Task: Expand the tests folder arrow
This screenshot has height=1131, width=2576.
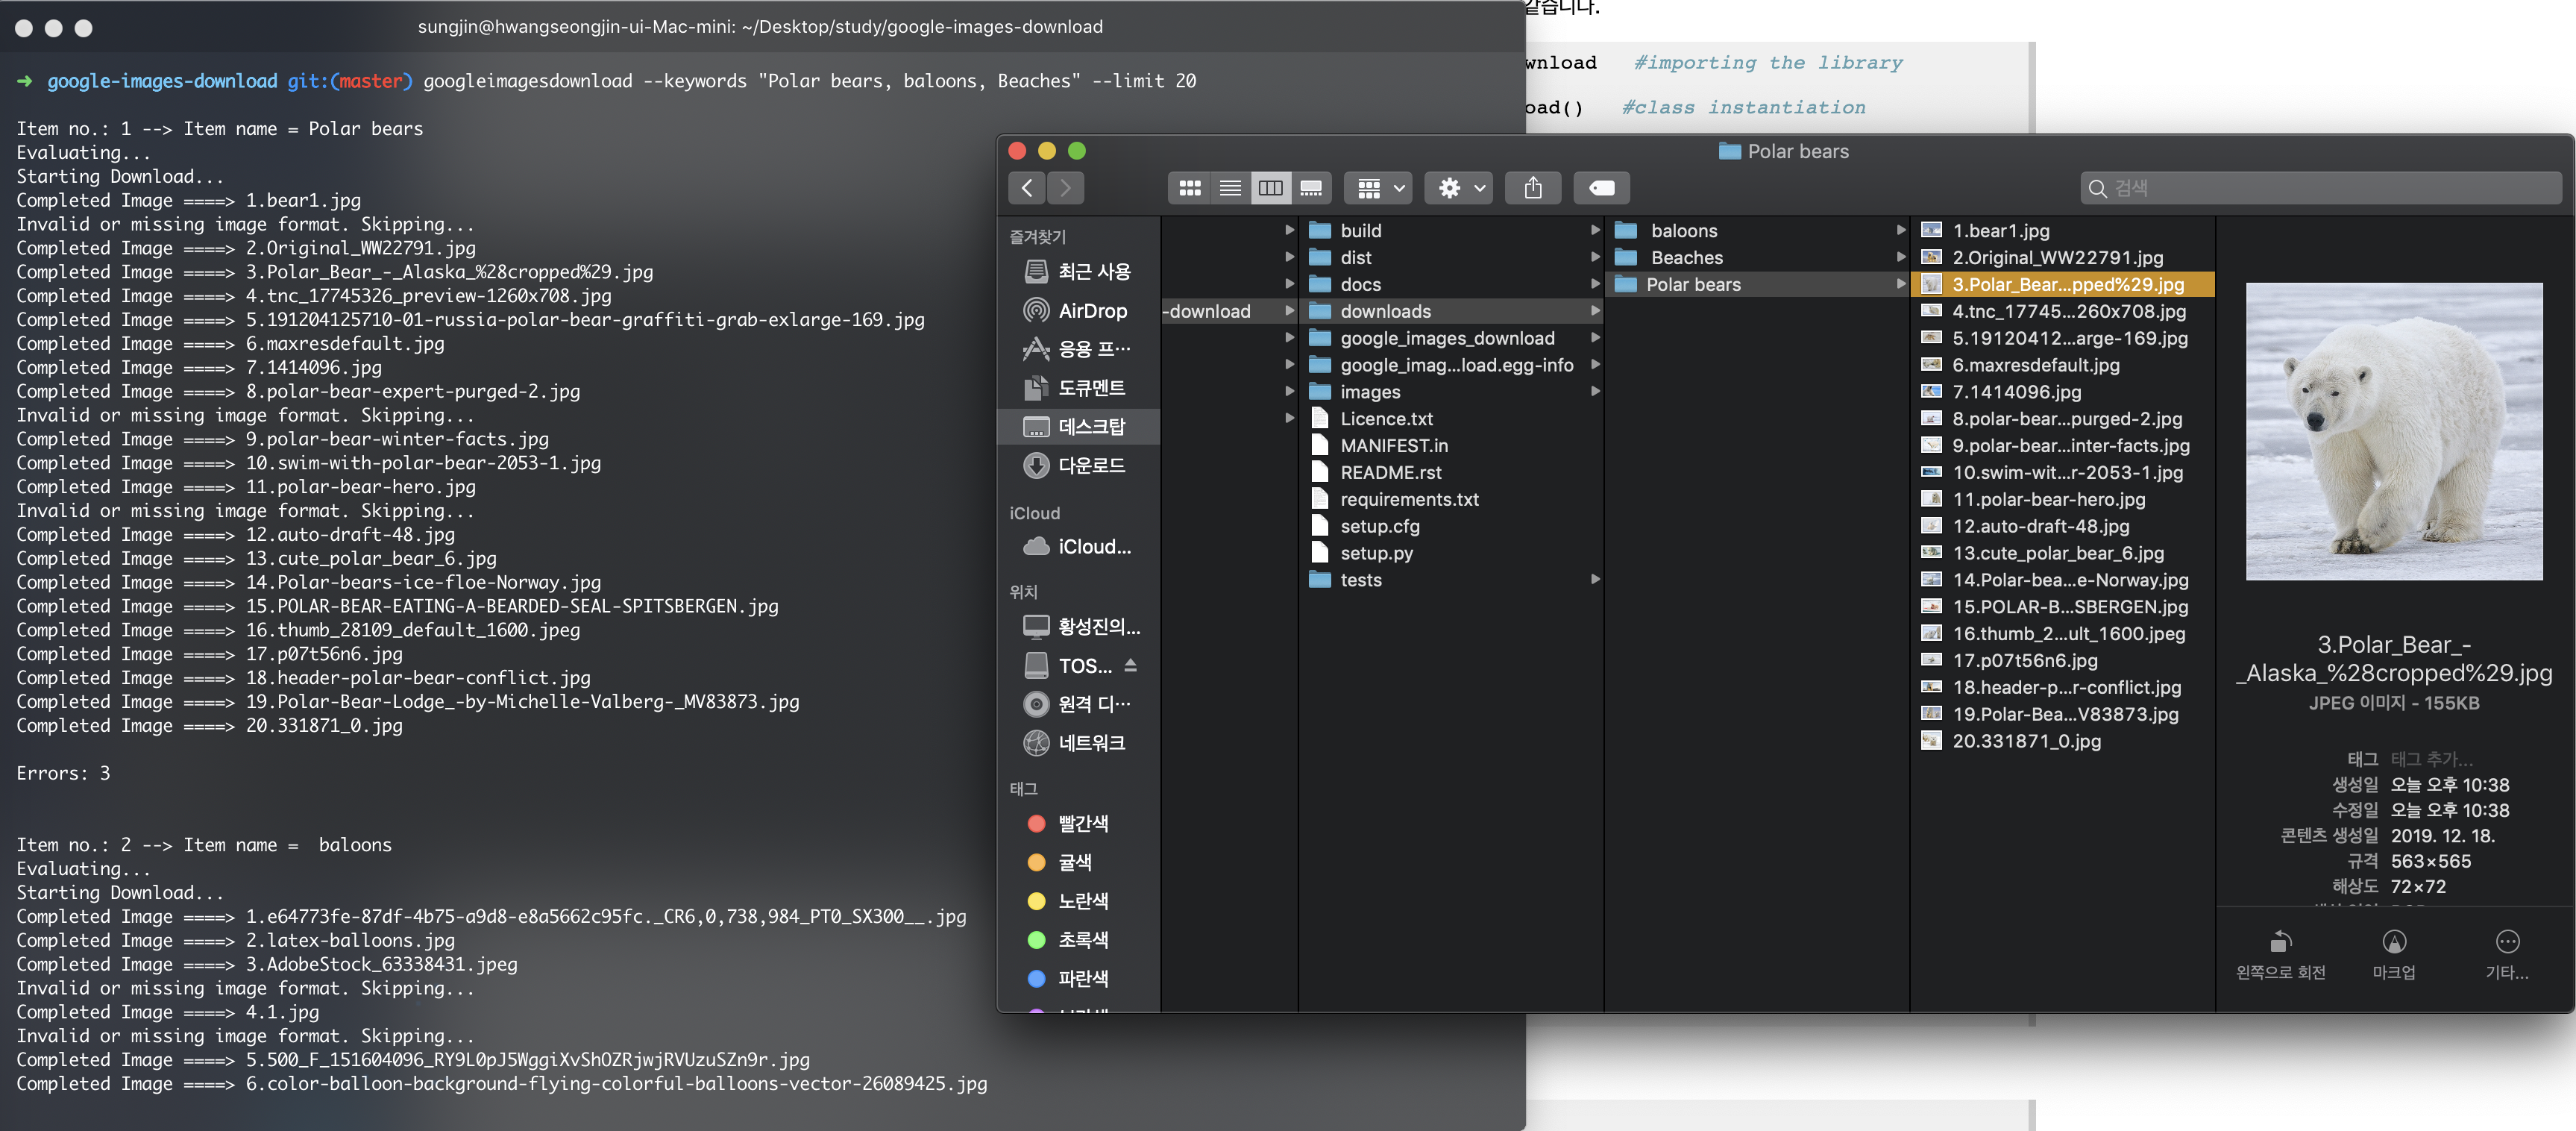Action: tap(1595, 580)
